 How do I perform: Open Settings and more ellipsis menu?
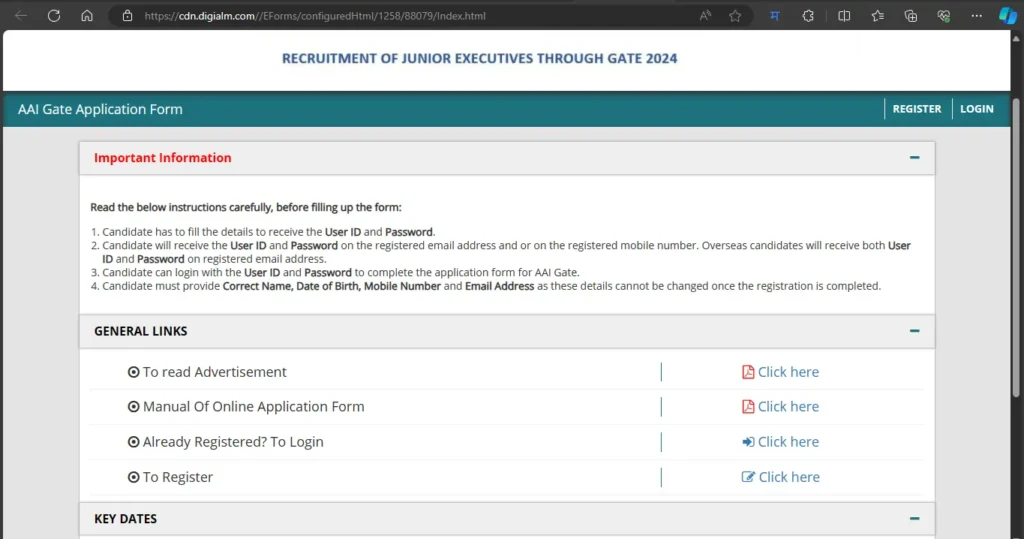[976, 16]
